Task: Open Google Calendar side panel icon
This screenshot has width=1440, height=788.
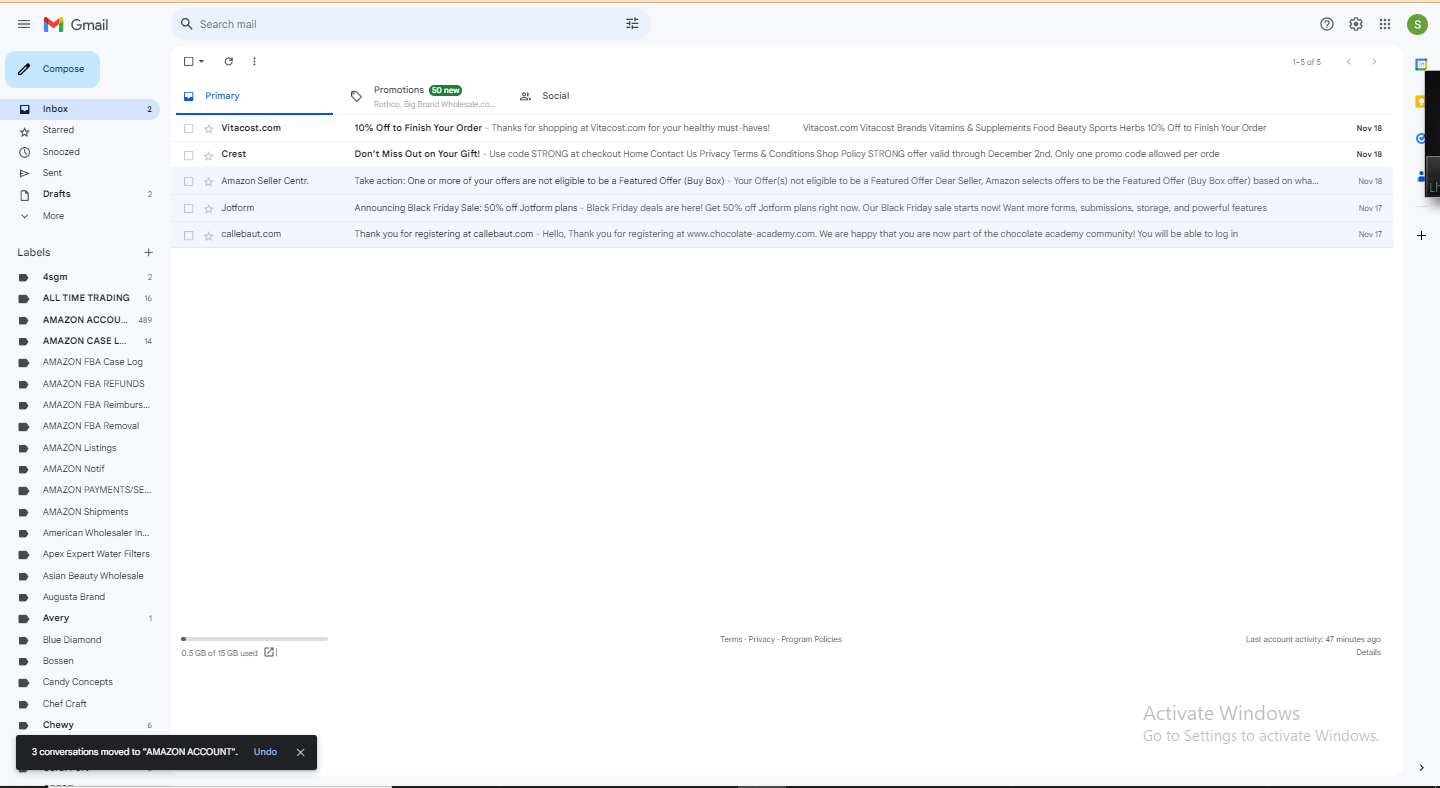Action: tap(1421, 64)
